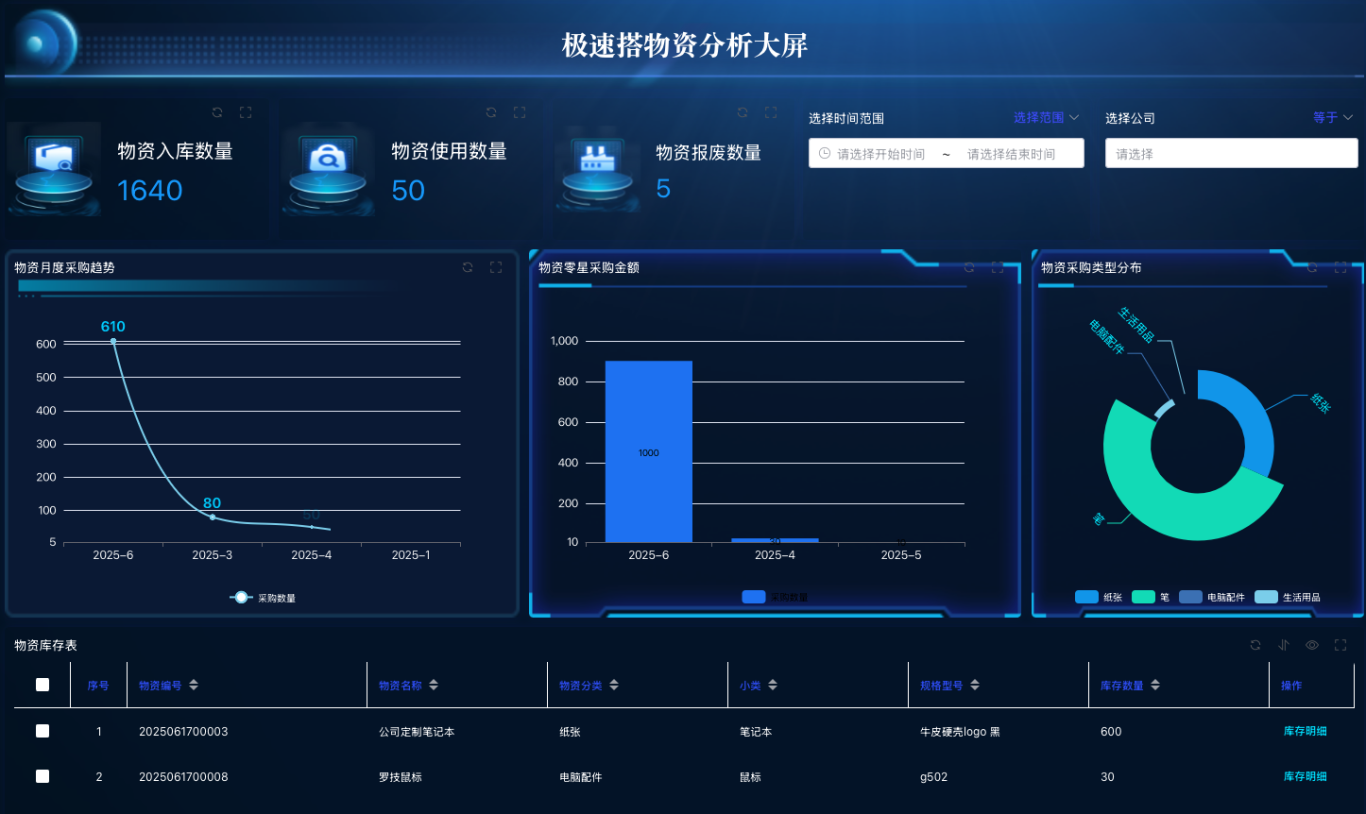Refresh the 物资使用数量 card

491,112
